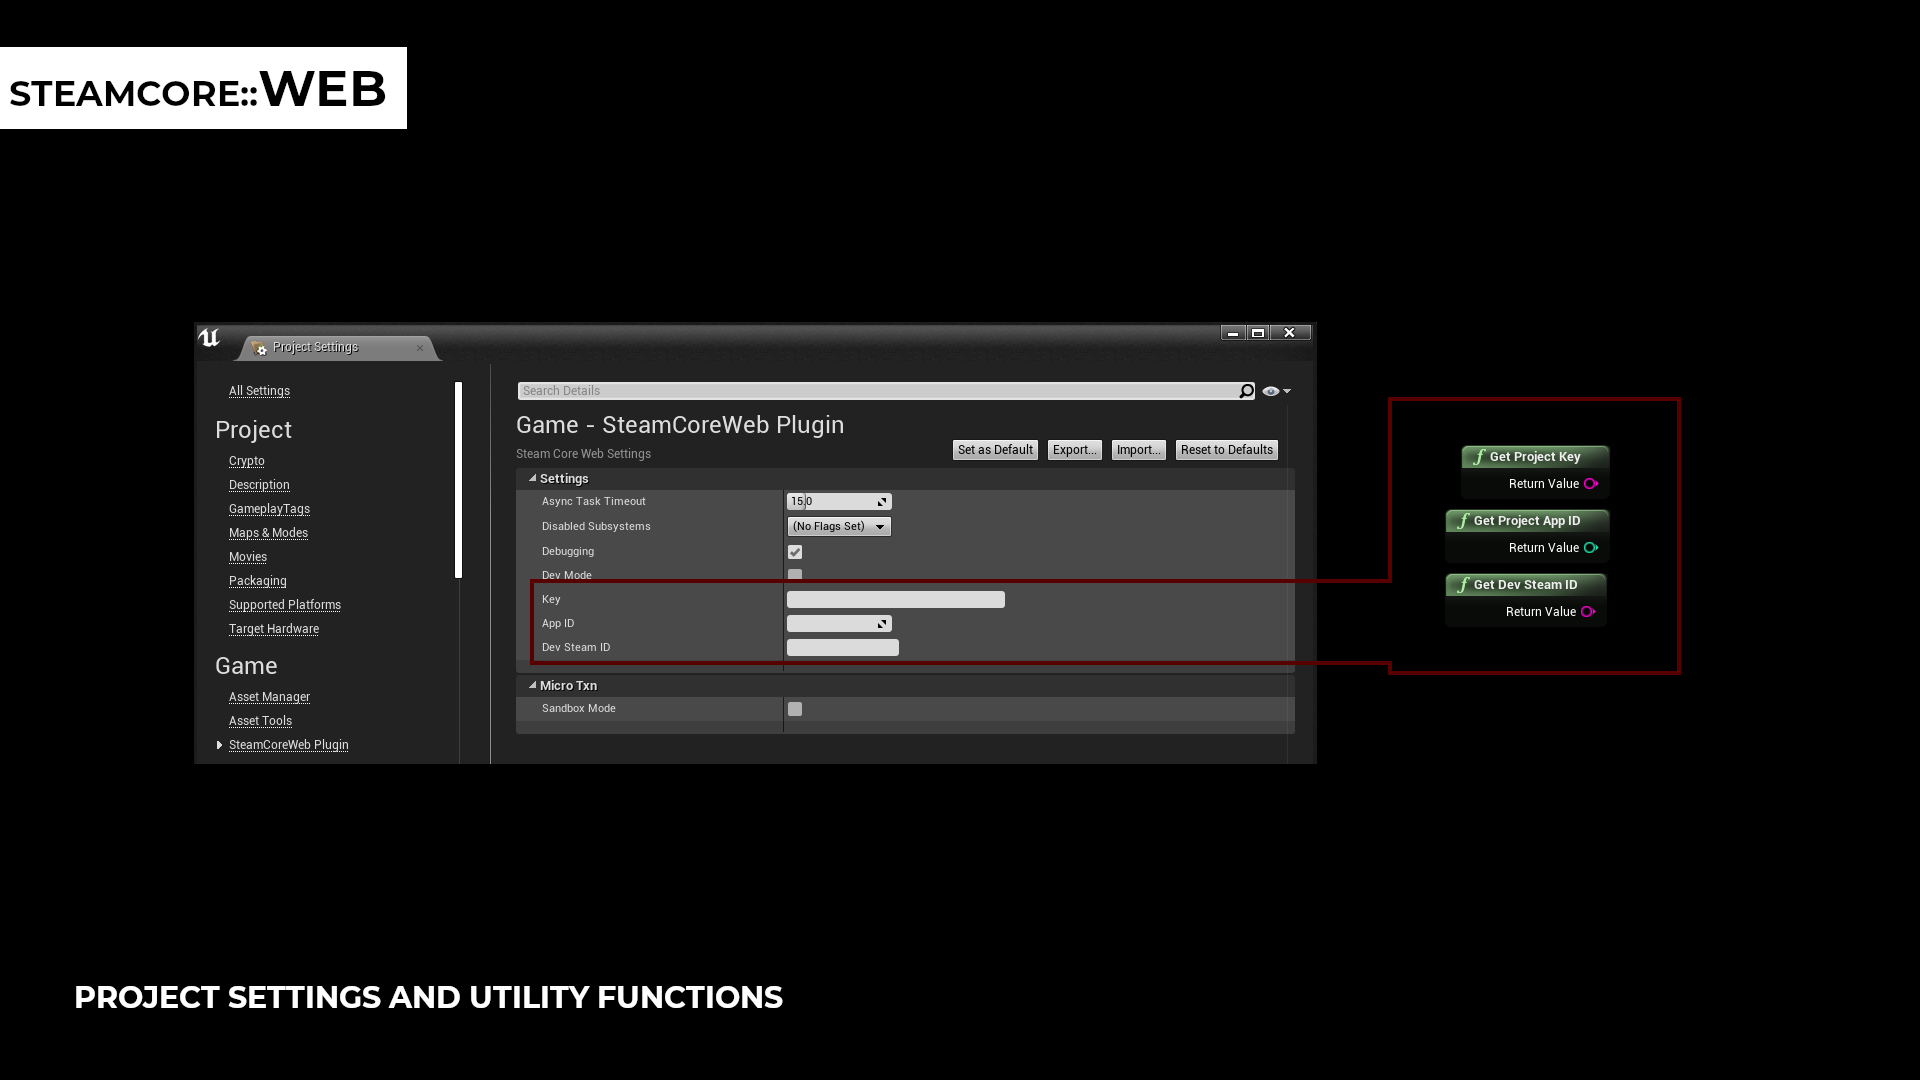The image size is (1920, 1080).
Task: Open the Asset Manager settings category
Action: pos(269,697)
